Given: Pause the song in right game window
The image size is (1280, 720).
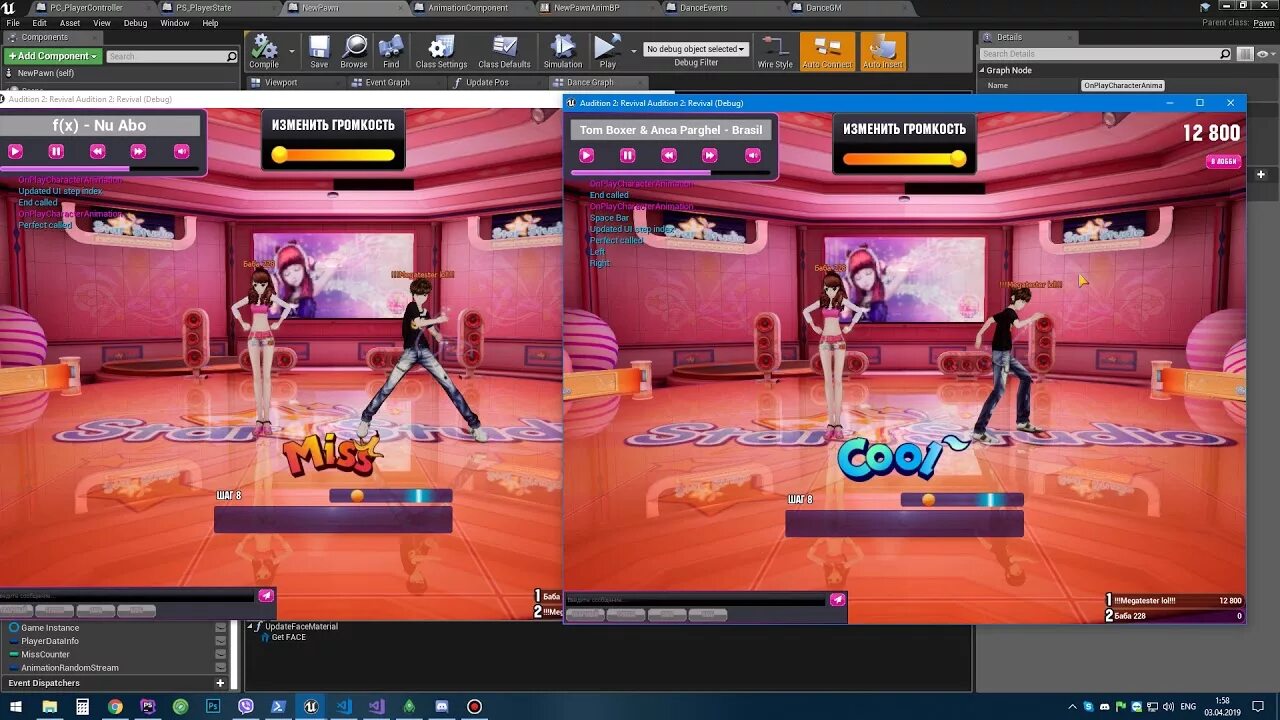Looking at the screenshot, I should 627,155.
